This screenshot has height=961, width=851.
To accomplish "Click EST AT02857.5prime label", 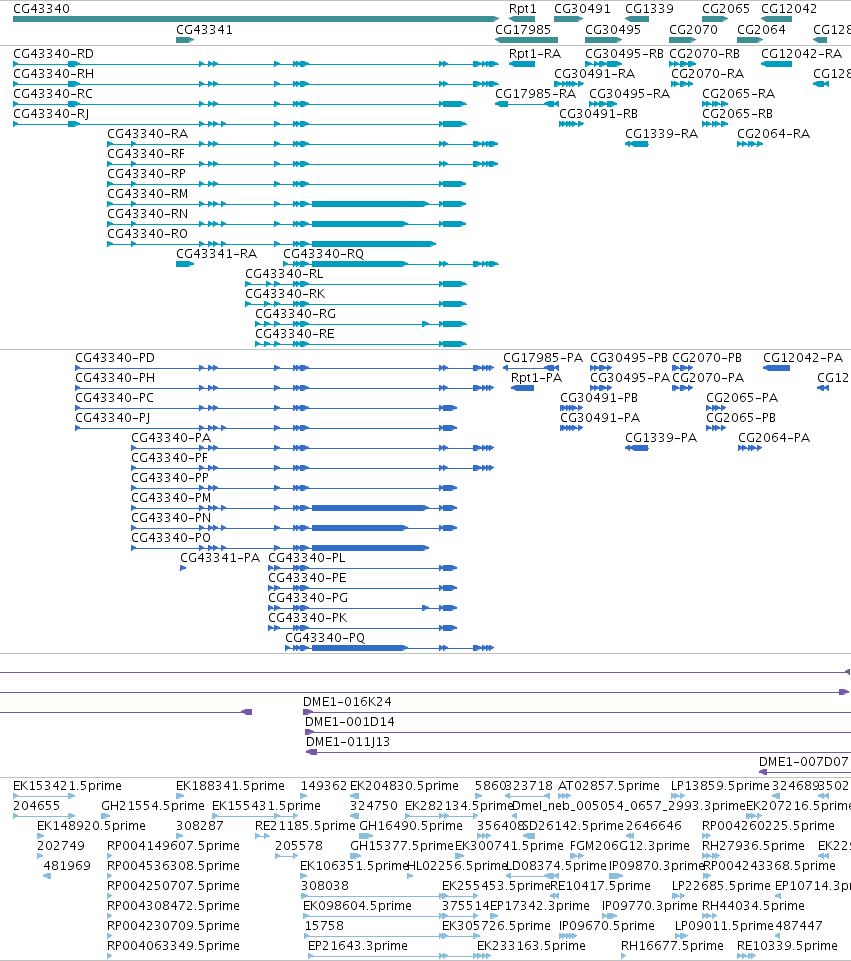I will [x=608, y=786].
